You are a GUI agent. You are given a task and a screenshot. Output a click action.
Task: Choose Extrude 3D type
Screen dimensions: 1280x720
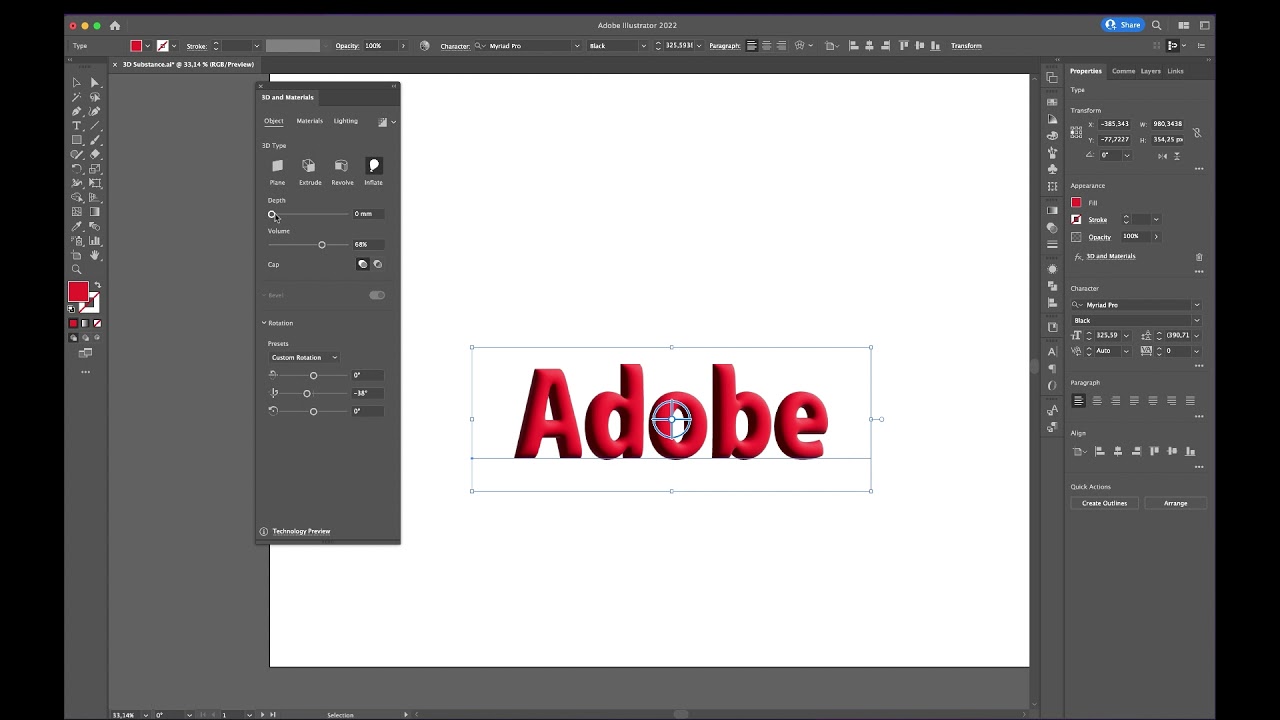point(309,166)
